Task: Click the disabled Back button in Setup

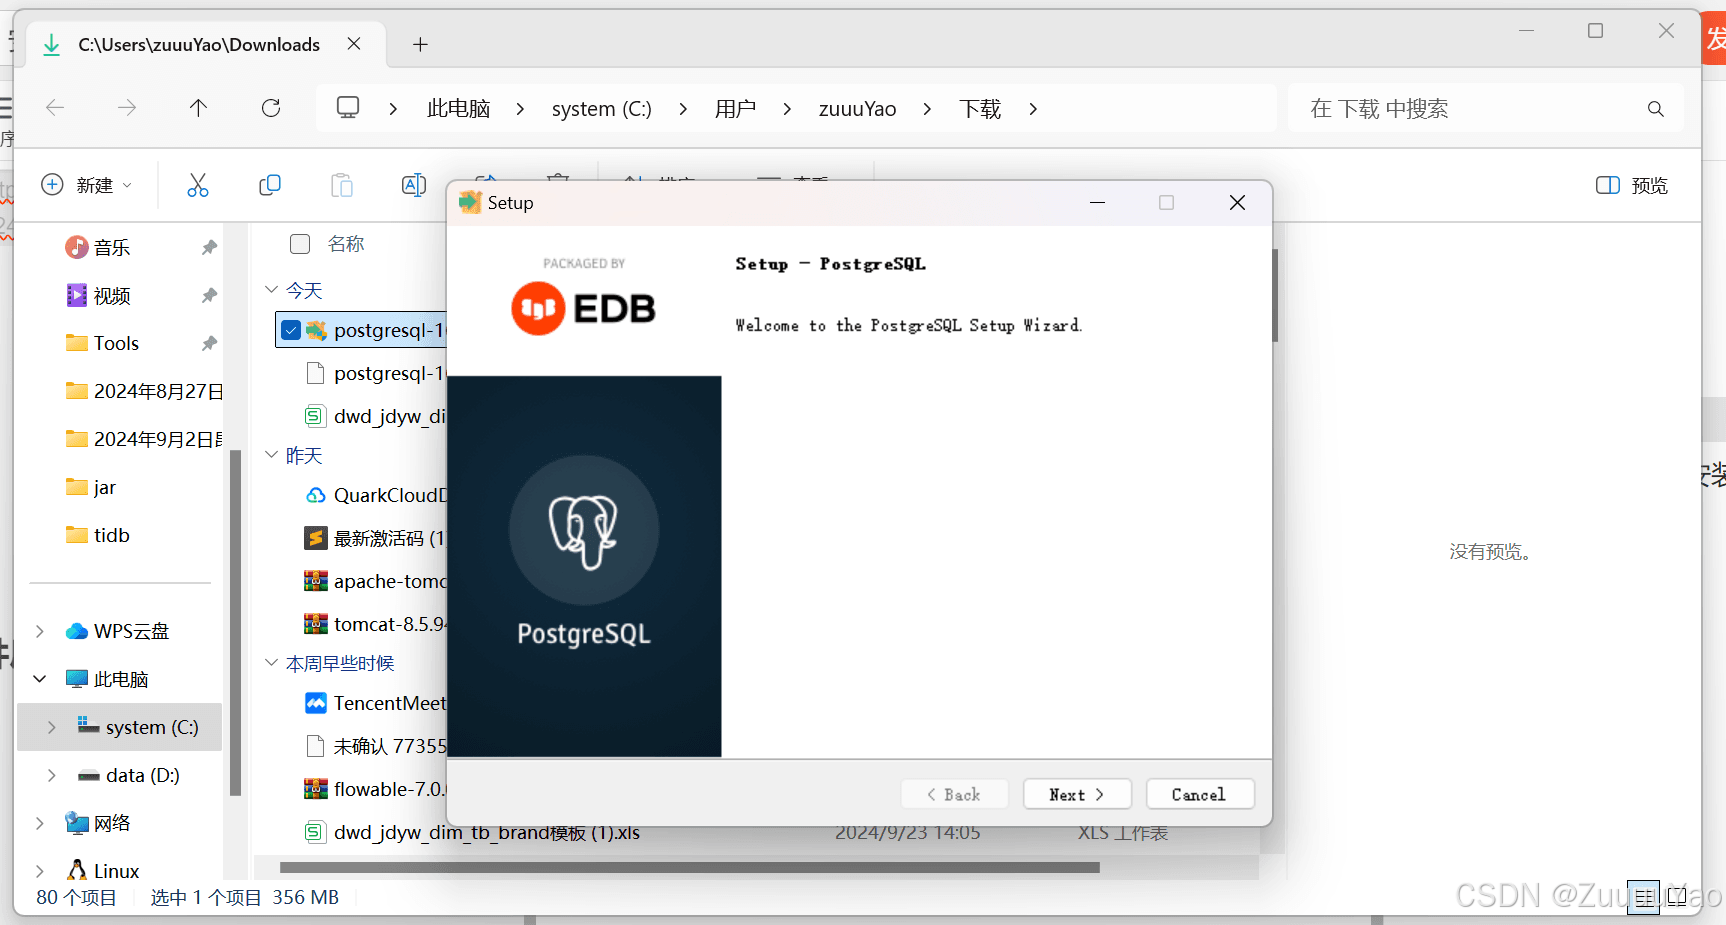Action: pos(954,794)
